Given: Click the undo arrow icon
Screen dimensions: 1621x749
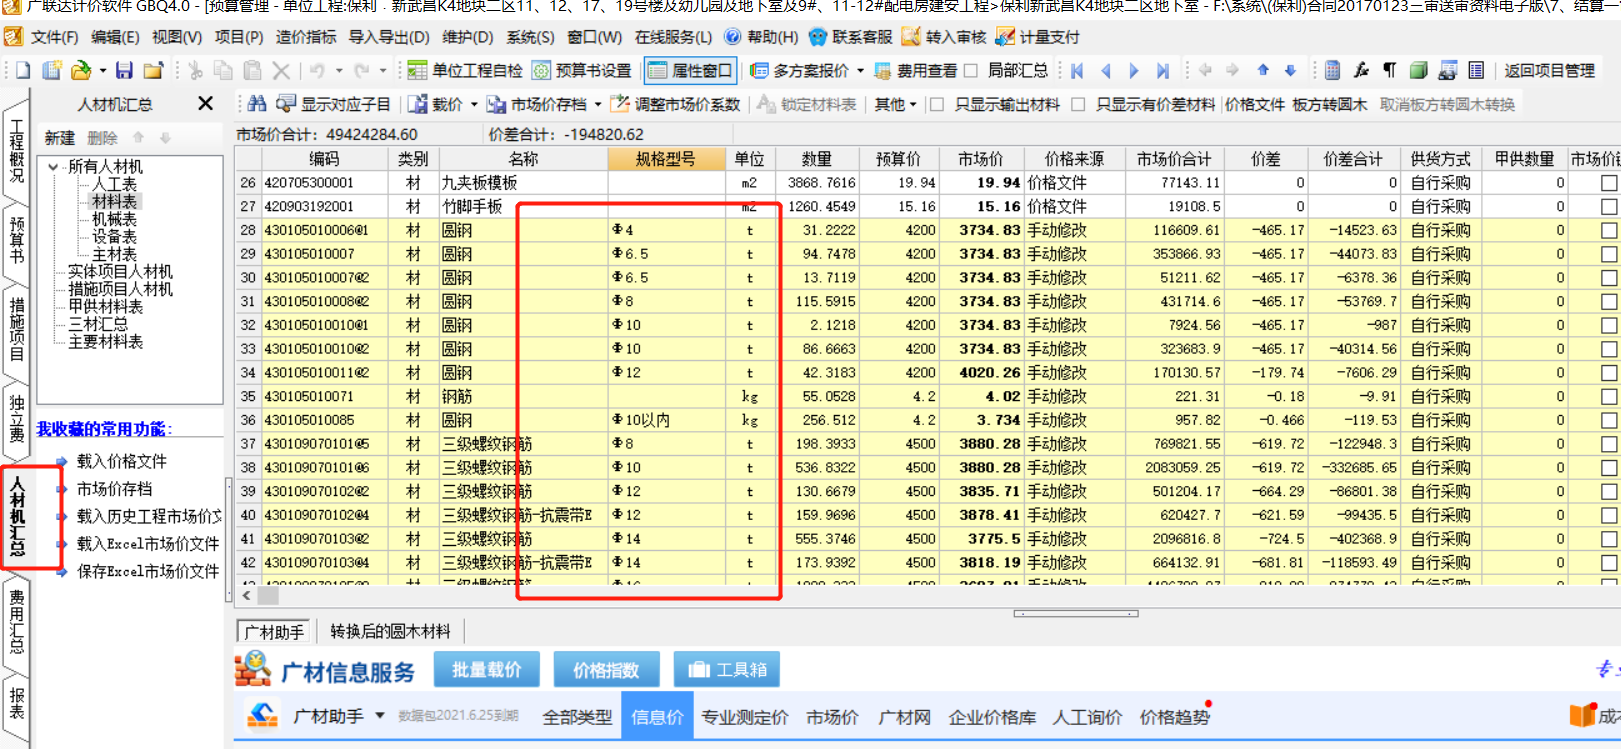Looking at the screenshot, I should coord(317,70).
